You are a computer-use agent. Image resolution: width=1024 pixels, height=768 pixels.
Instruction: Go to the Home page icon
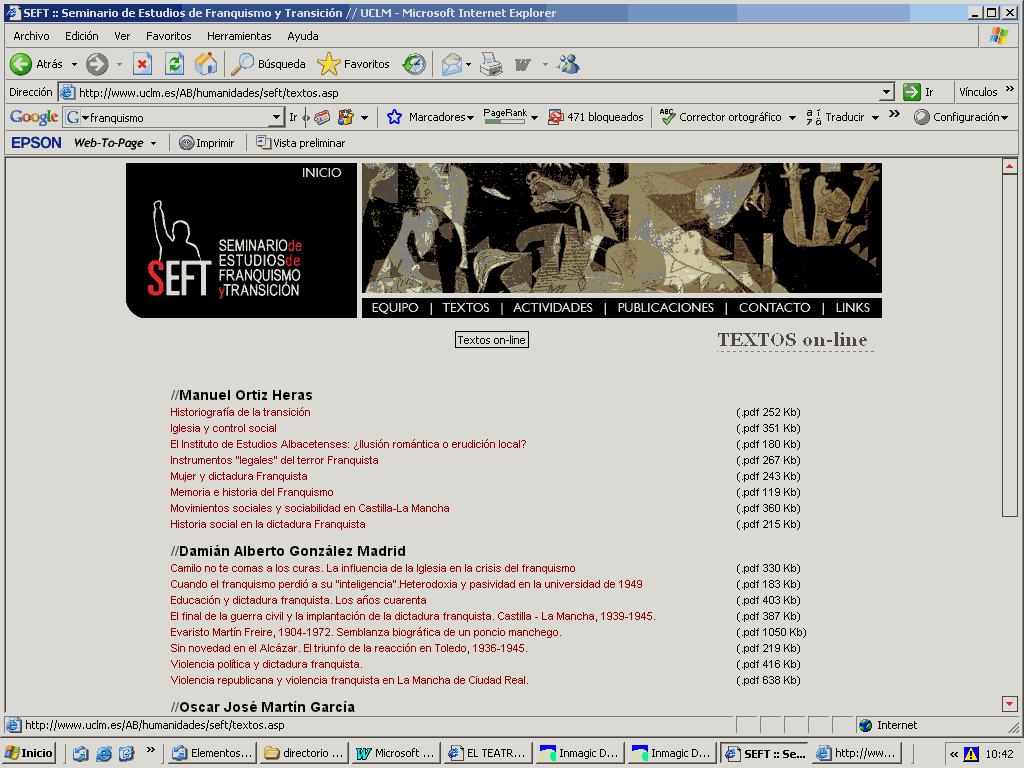(x=206, y=64)
